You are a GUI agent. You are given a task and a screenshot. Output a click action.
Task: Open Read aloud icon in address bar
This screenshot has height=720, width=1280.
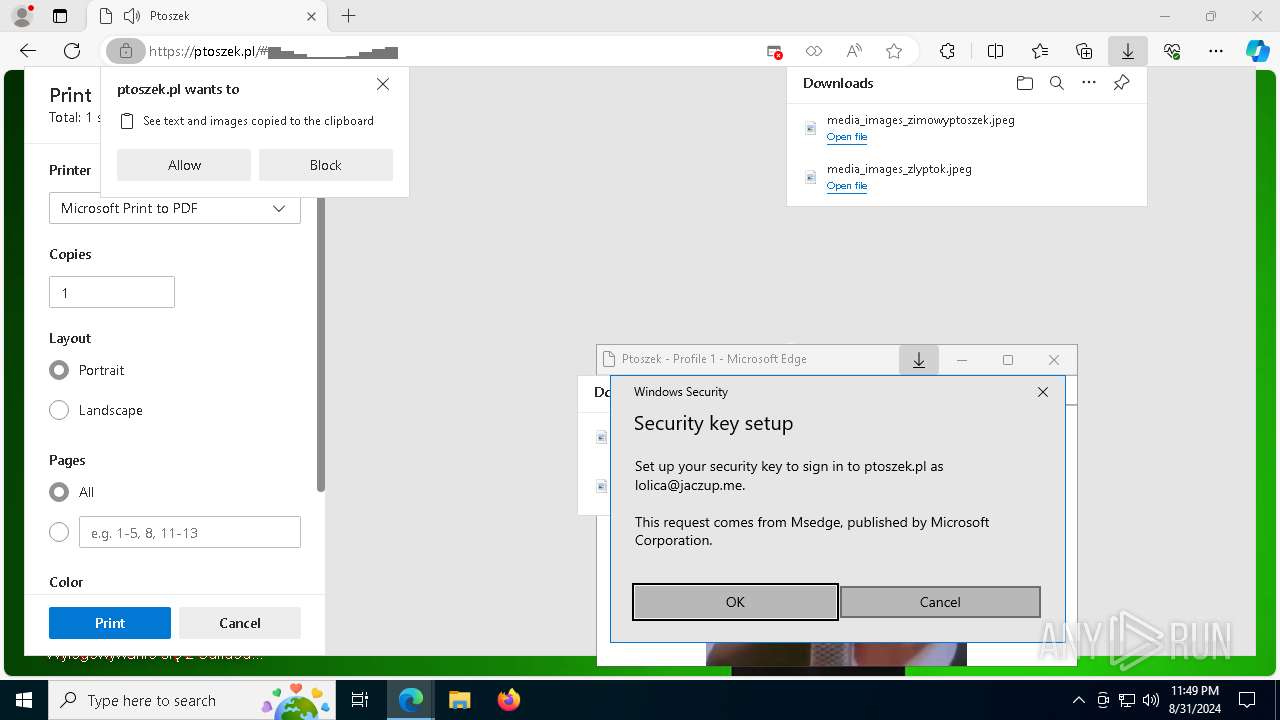[854, 51]
